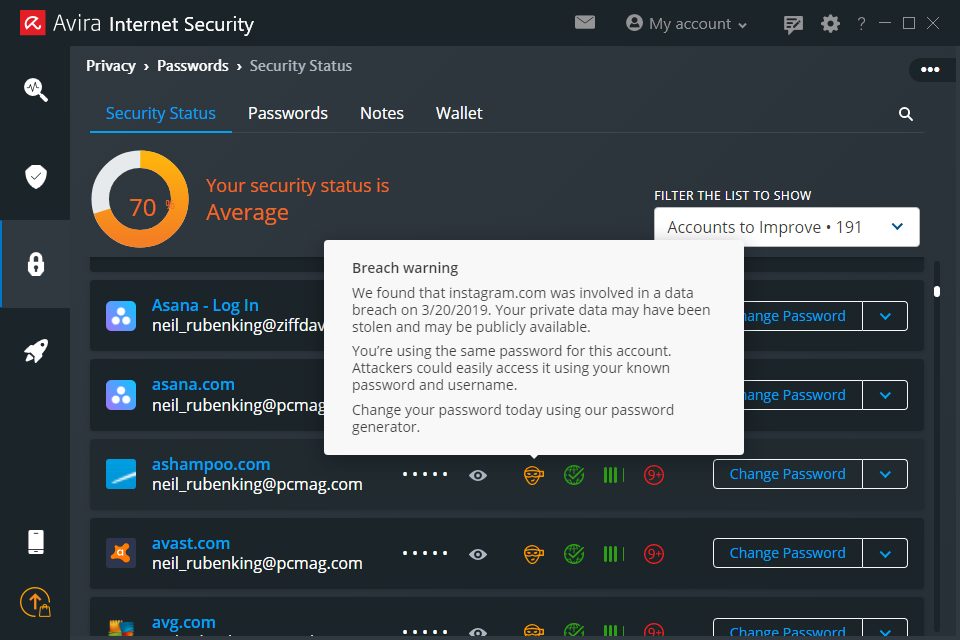Open the Security shield section in sidebar
Image resolution: width=960 pixels, height=640 pixels.
coord(36,177)
